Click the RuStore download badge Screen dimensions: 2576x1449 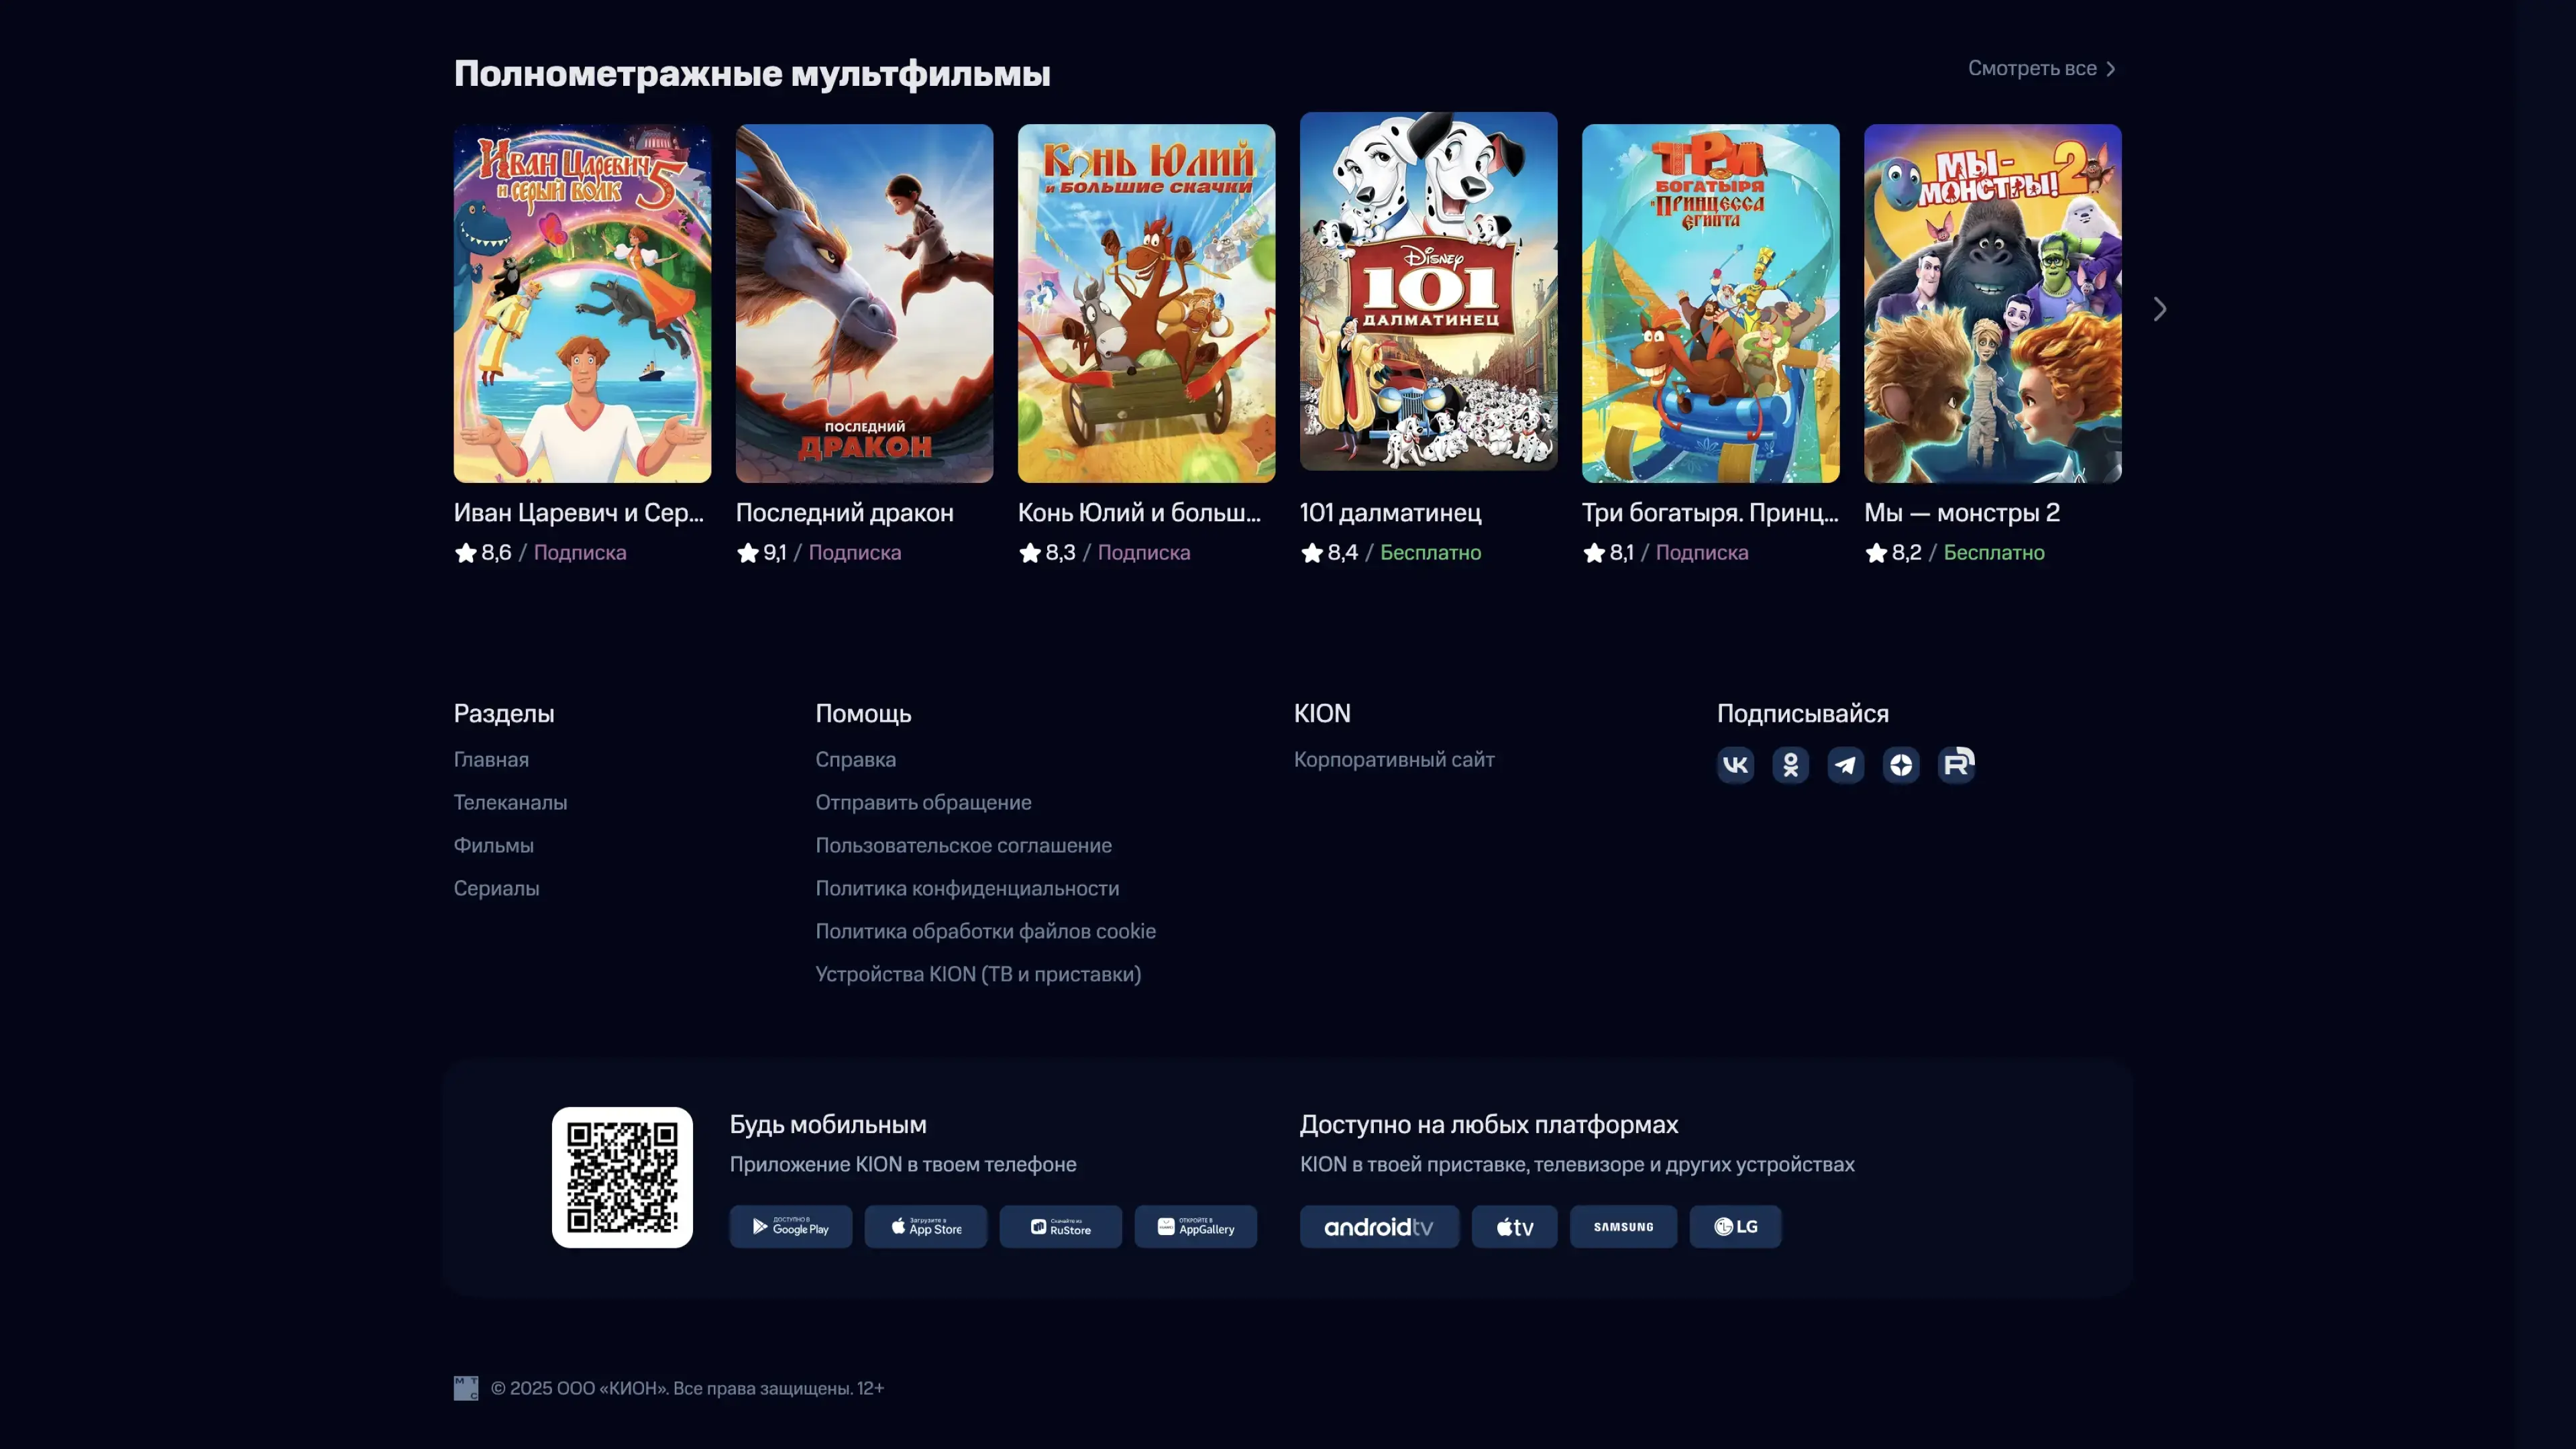pyautogui.click(x=1060, y=1227)
